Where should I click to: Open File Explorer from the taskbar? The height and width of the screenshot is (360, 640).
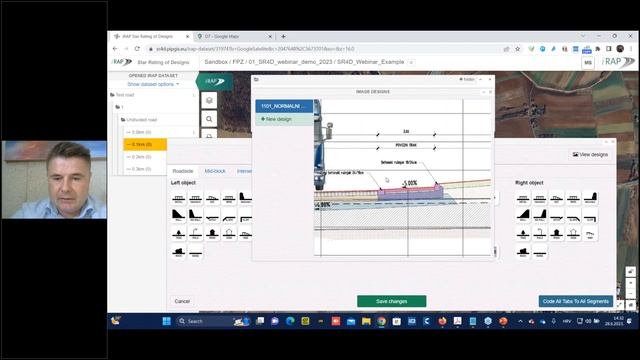point(366,321)
